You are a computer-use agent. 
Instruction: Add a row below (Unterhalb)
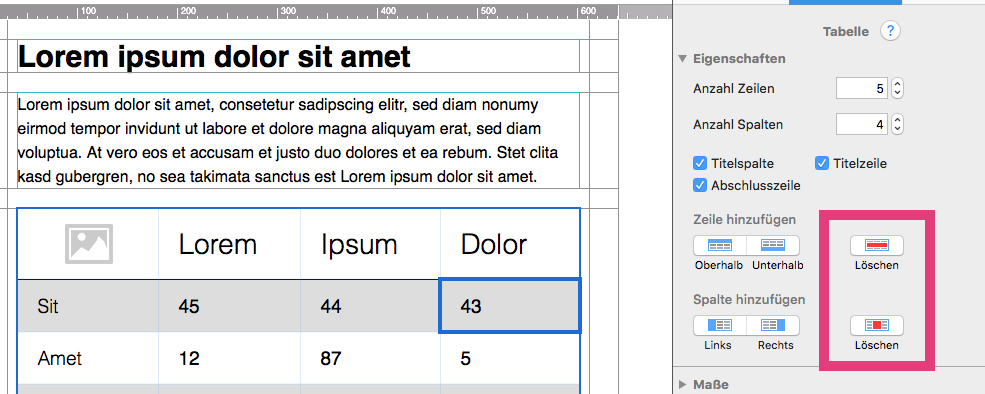pyautogui.click(x=773, y=245)
